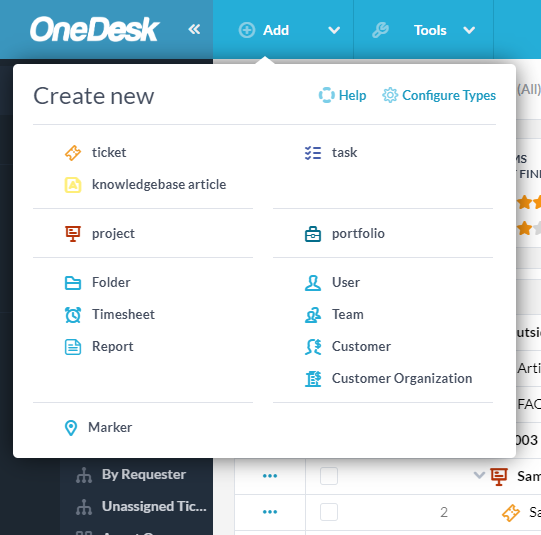Click the OneDesk logo
The width and height of the screenshot is (541, 535).
(x=94, y=29)
